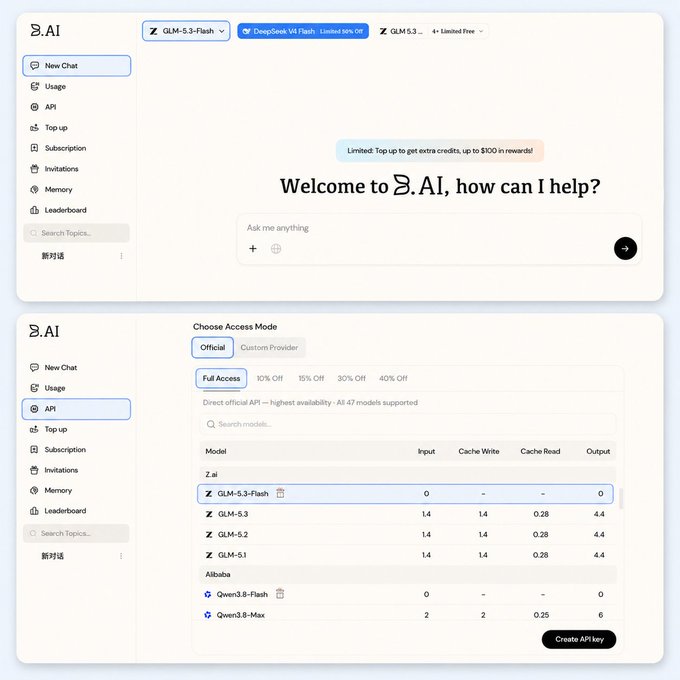Select the 30% Off tab
The height and width of the screenshot is (680, 680).
pos(352,378)
